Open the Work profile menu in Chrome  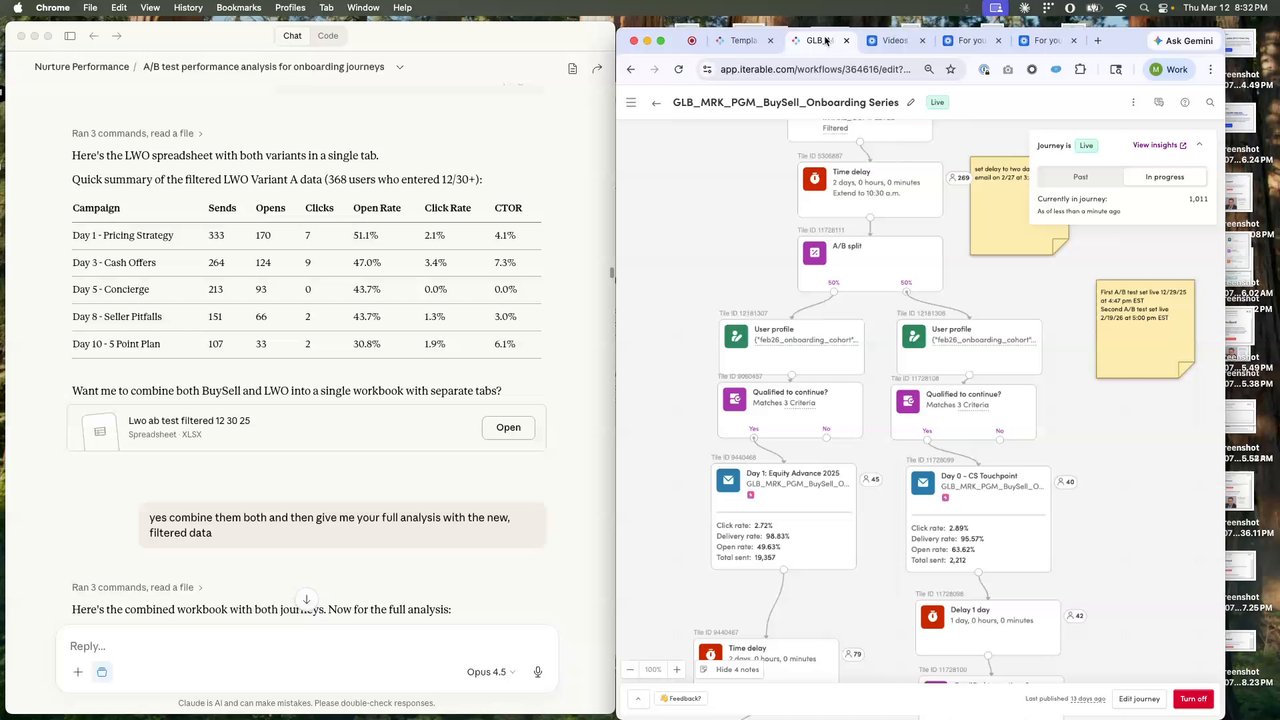tap(1170, 69)
